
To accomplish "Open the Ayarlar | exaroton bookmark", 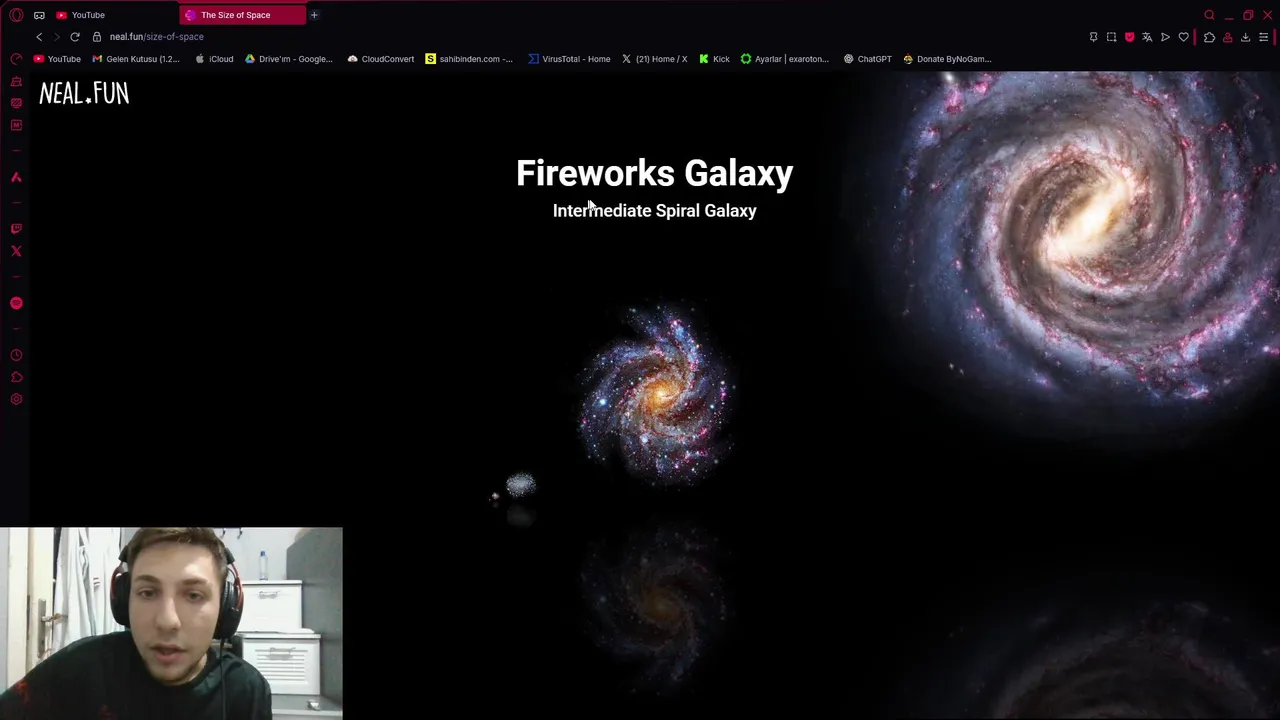I will [785, 59].
